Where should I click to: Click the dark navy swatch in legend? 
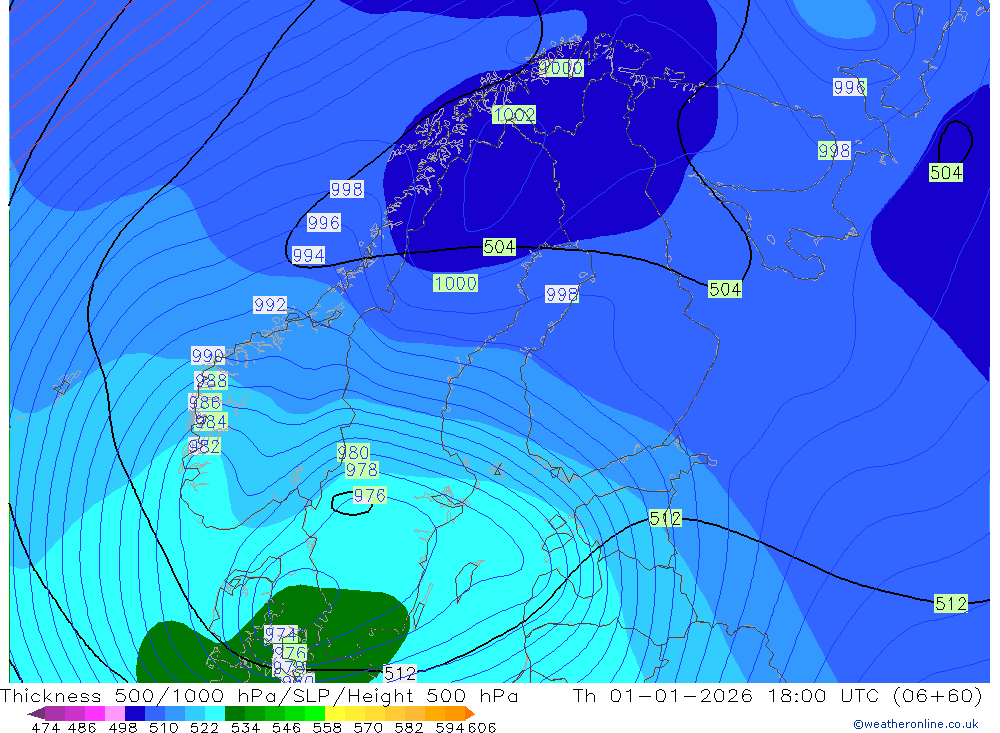(x=135, y=713)
